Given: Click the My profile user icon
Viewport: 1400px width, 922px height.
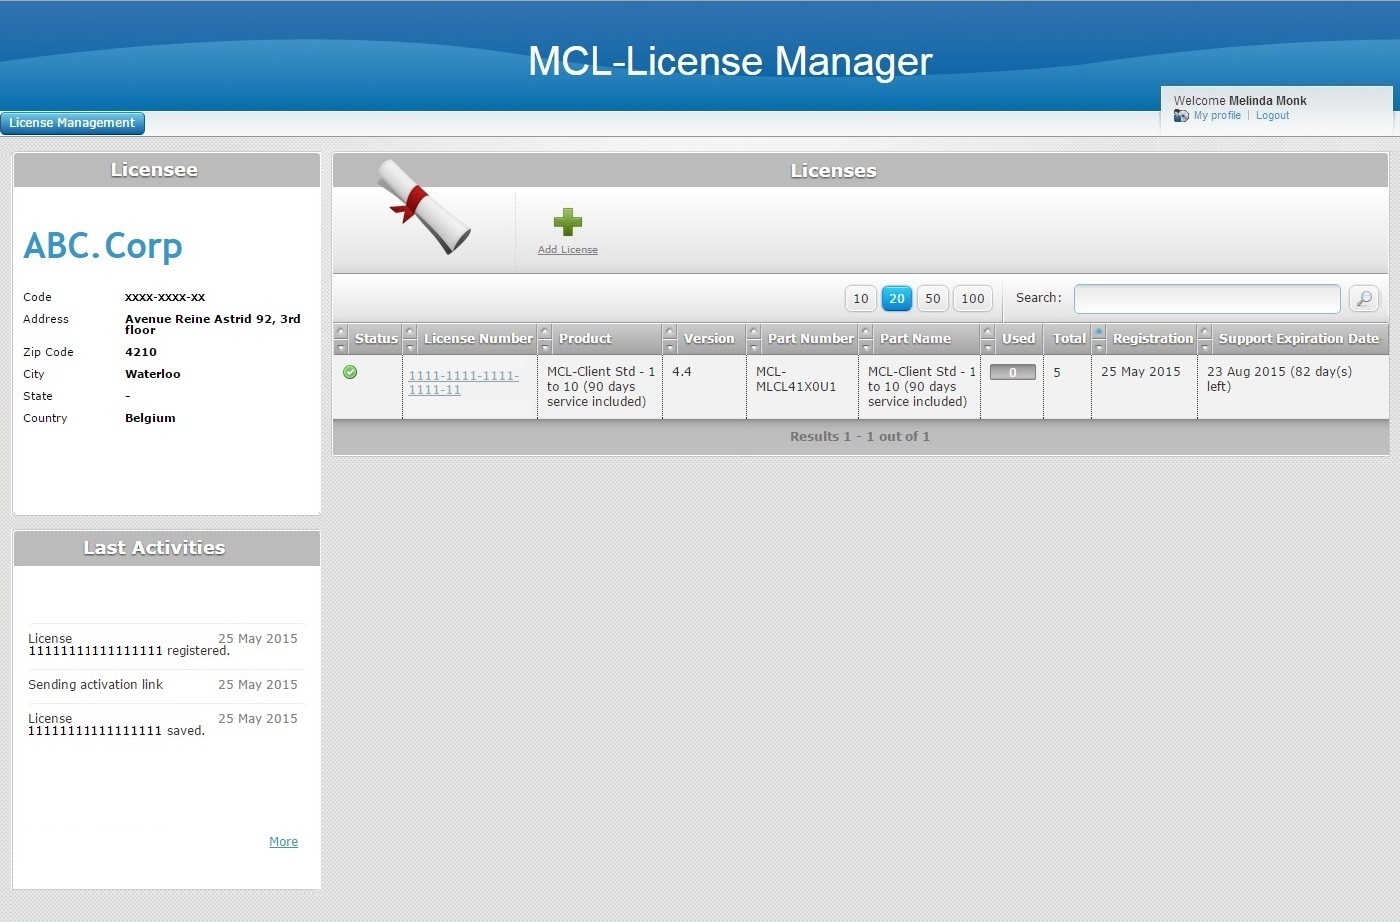Looking at the screenshot, I should click(1181, 116).
